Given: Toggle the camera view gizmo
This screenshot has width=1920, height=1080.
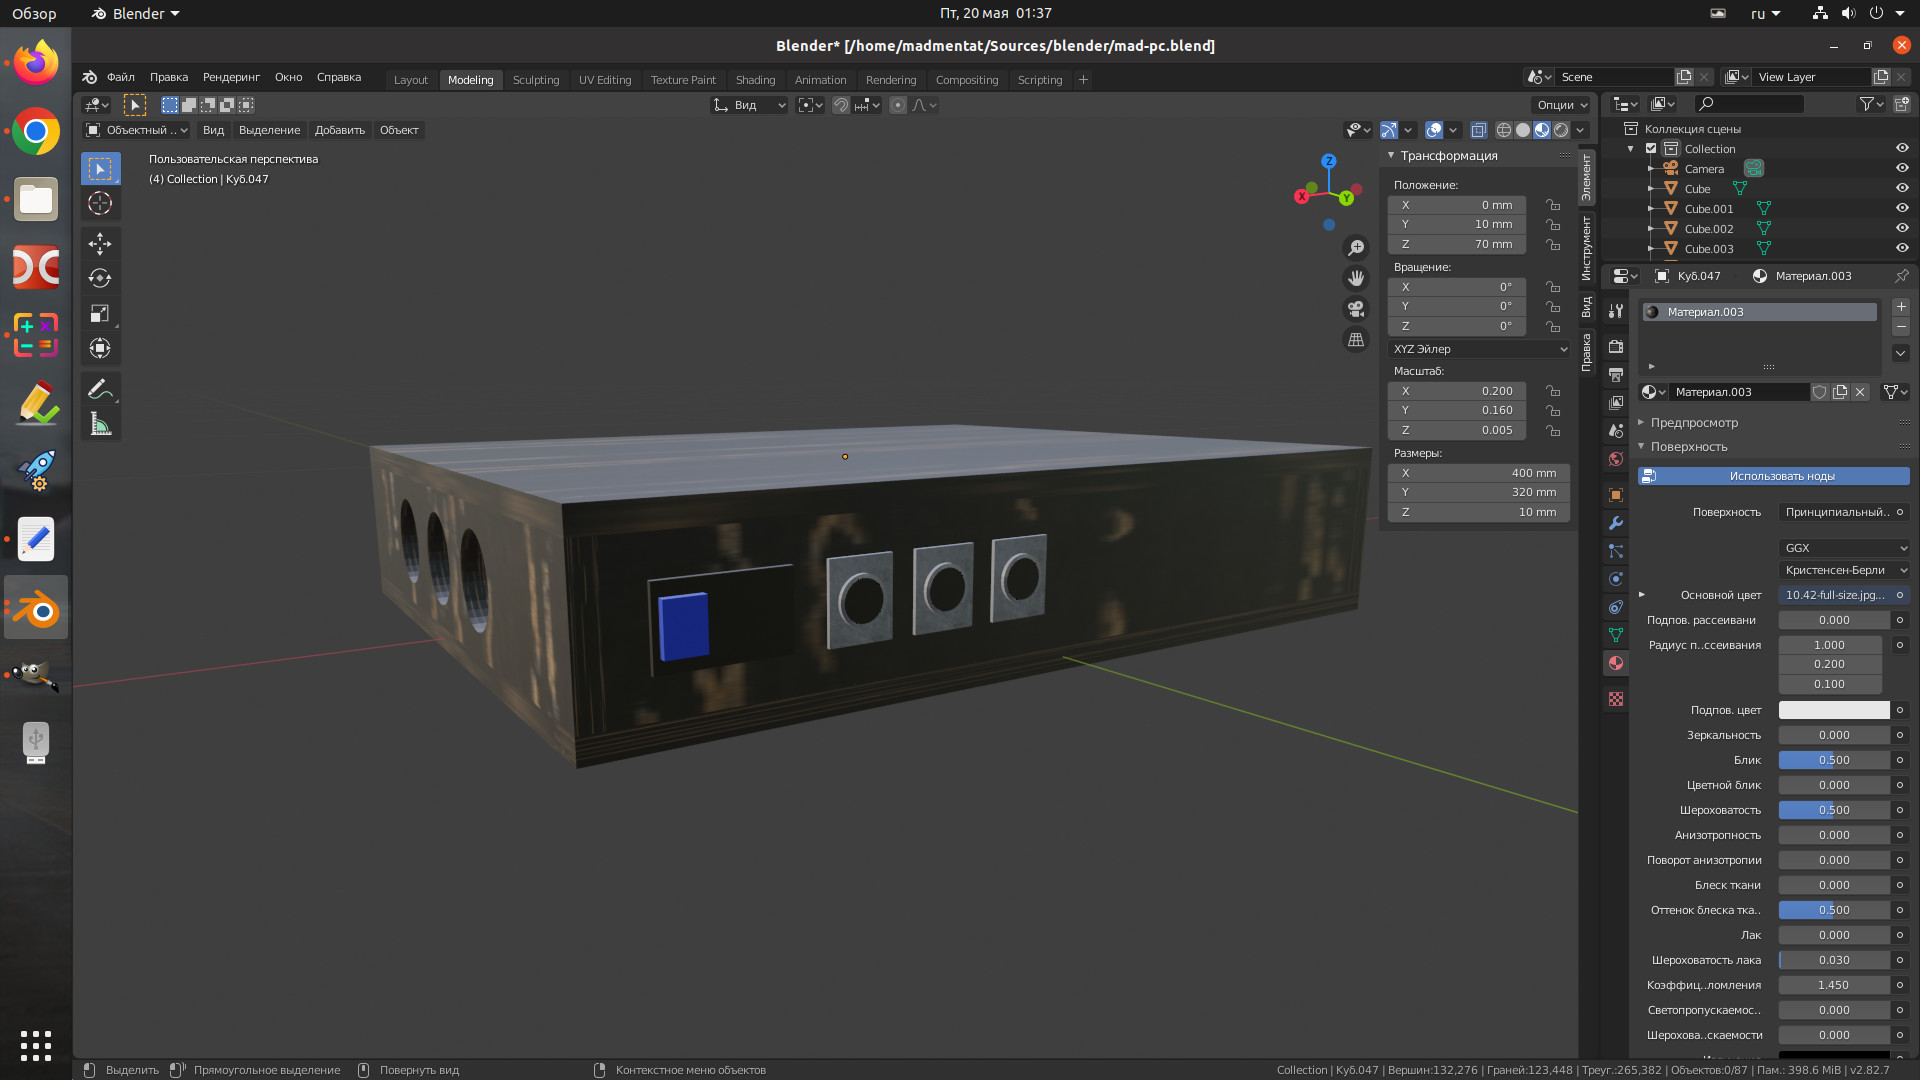Looking at the screenshot, I should tap(1356, 309).
